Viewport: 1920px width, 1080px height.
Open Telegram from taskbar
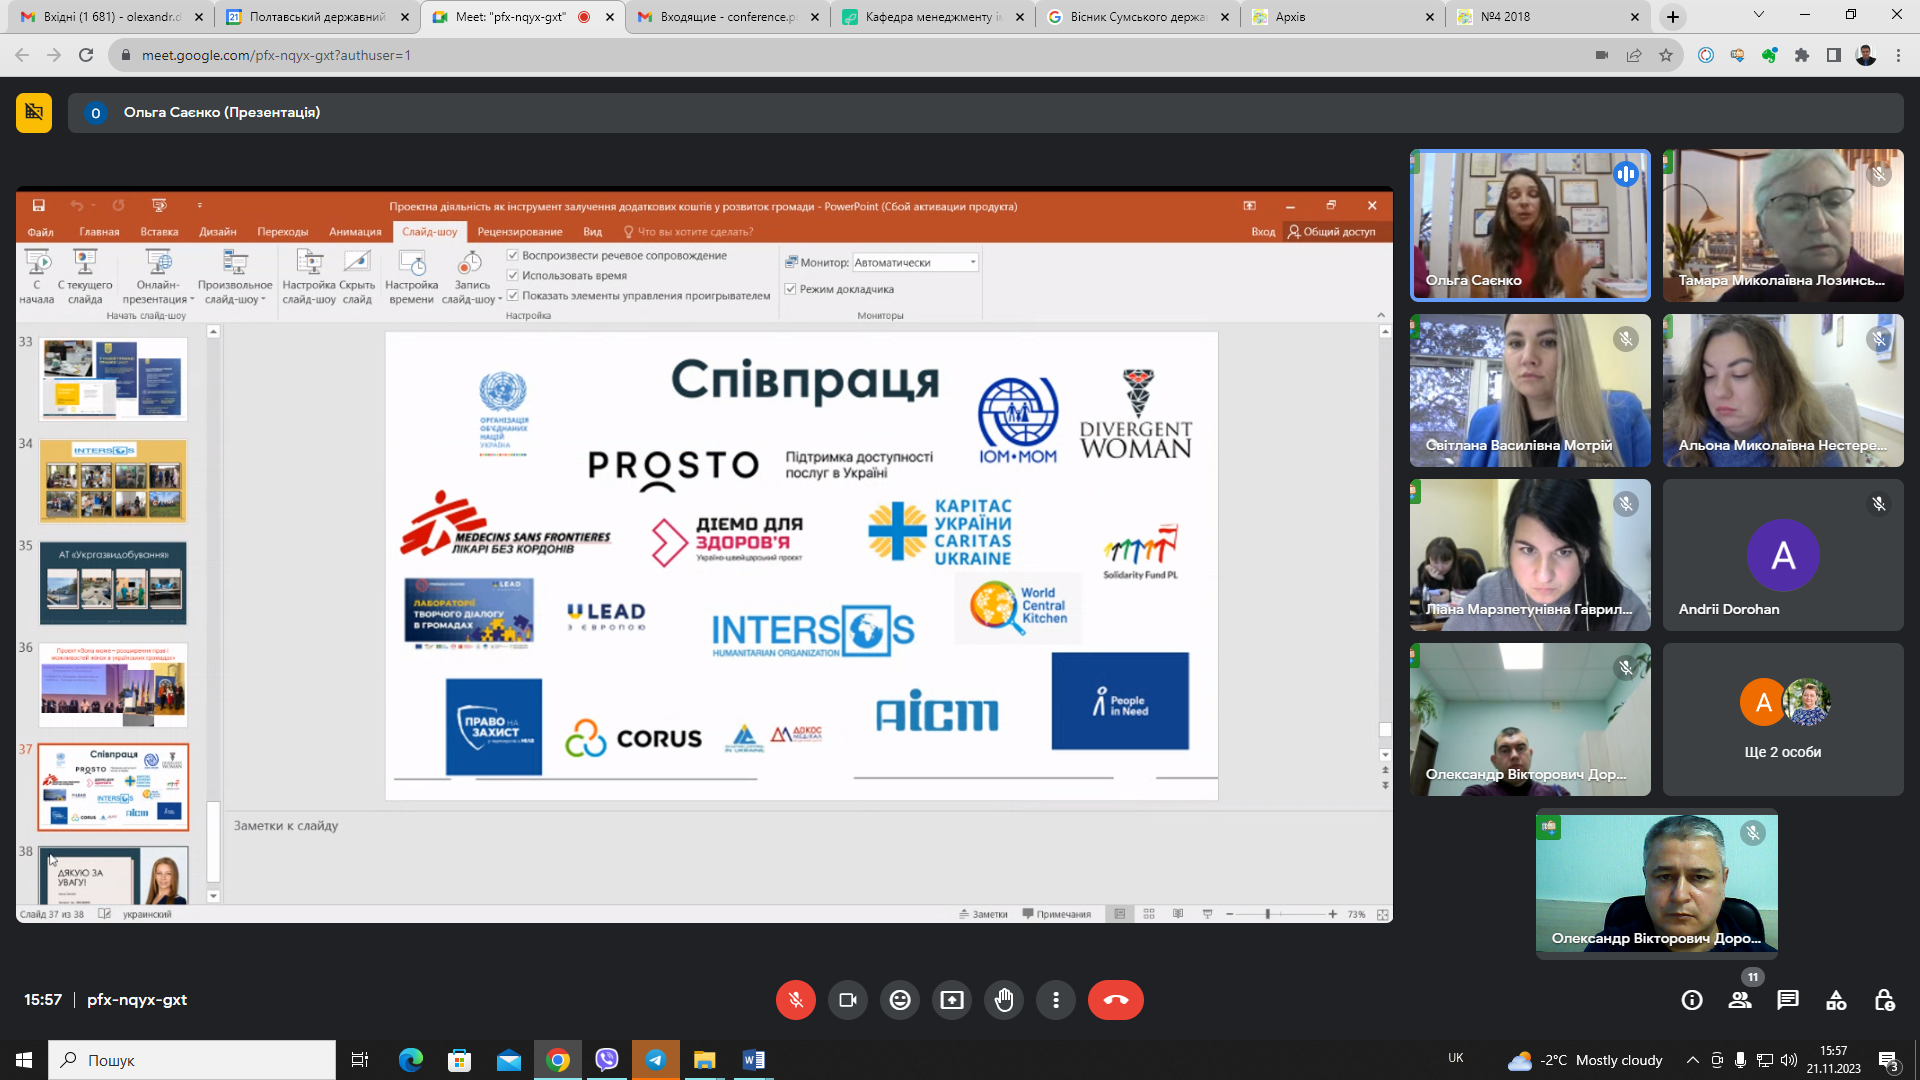(656, 1060)
